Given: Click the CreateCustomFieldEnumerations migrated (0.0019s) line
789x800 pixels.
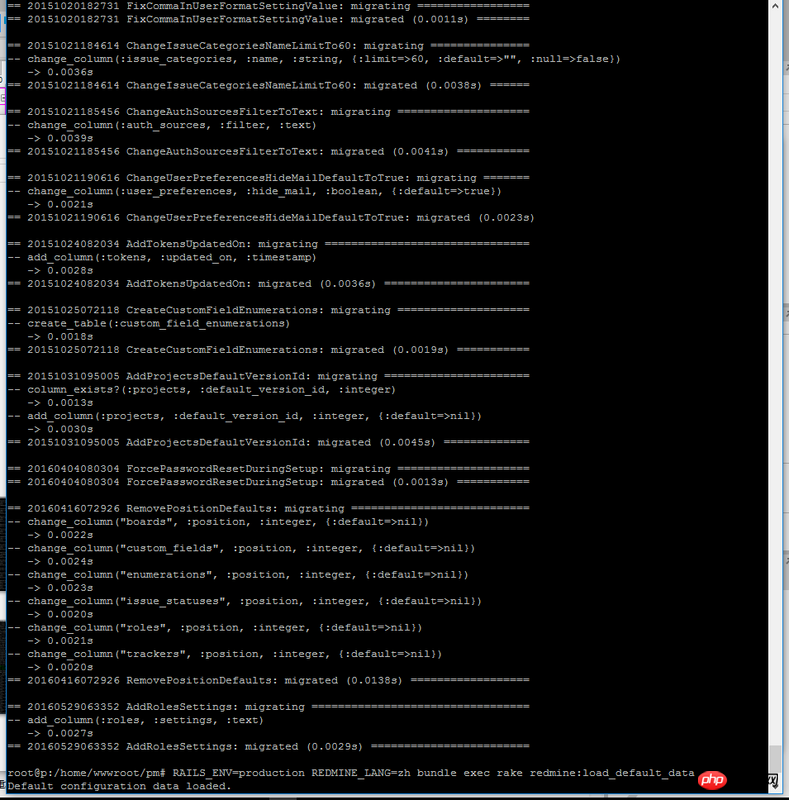Looking at the screenshot, I should 269,350.
